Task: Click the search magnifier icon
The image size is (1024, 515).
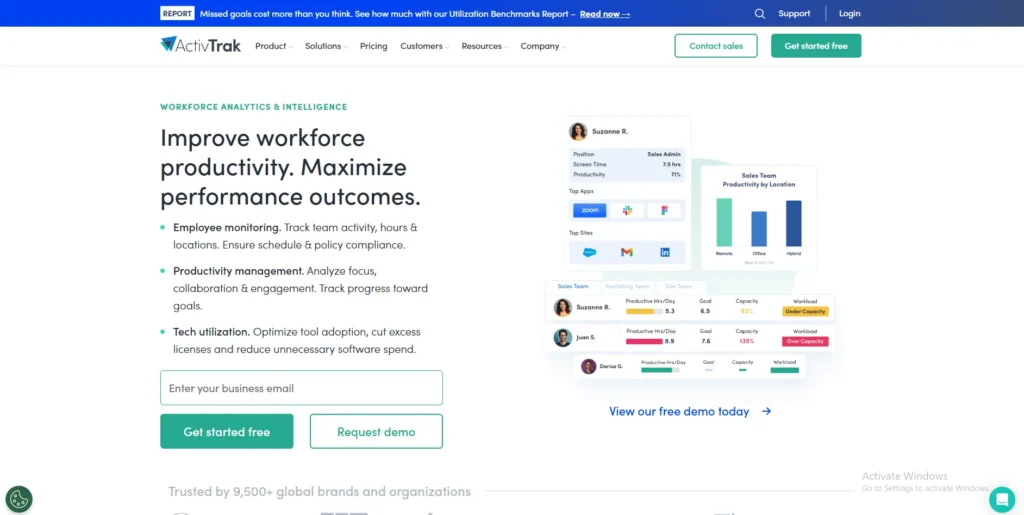Action: click(760, 14)
